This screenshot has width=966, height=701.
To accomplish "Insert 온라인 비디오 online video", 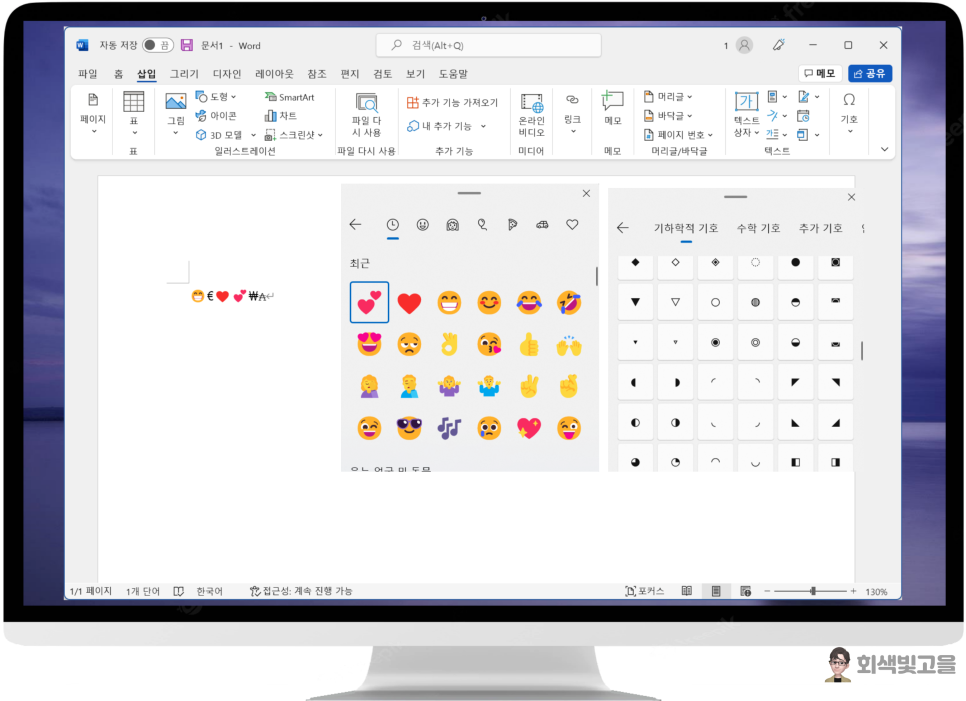I will click(531, 115).
